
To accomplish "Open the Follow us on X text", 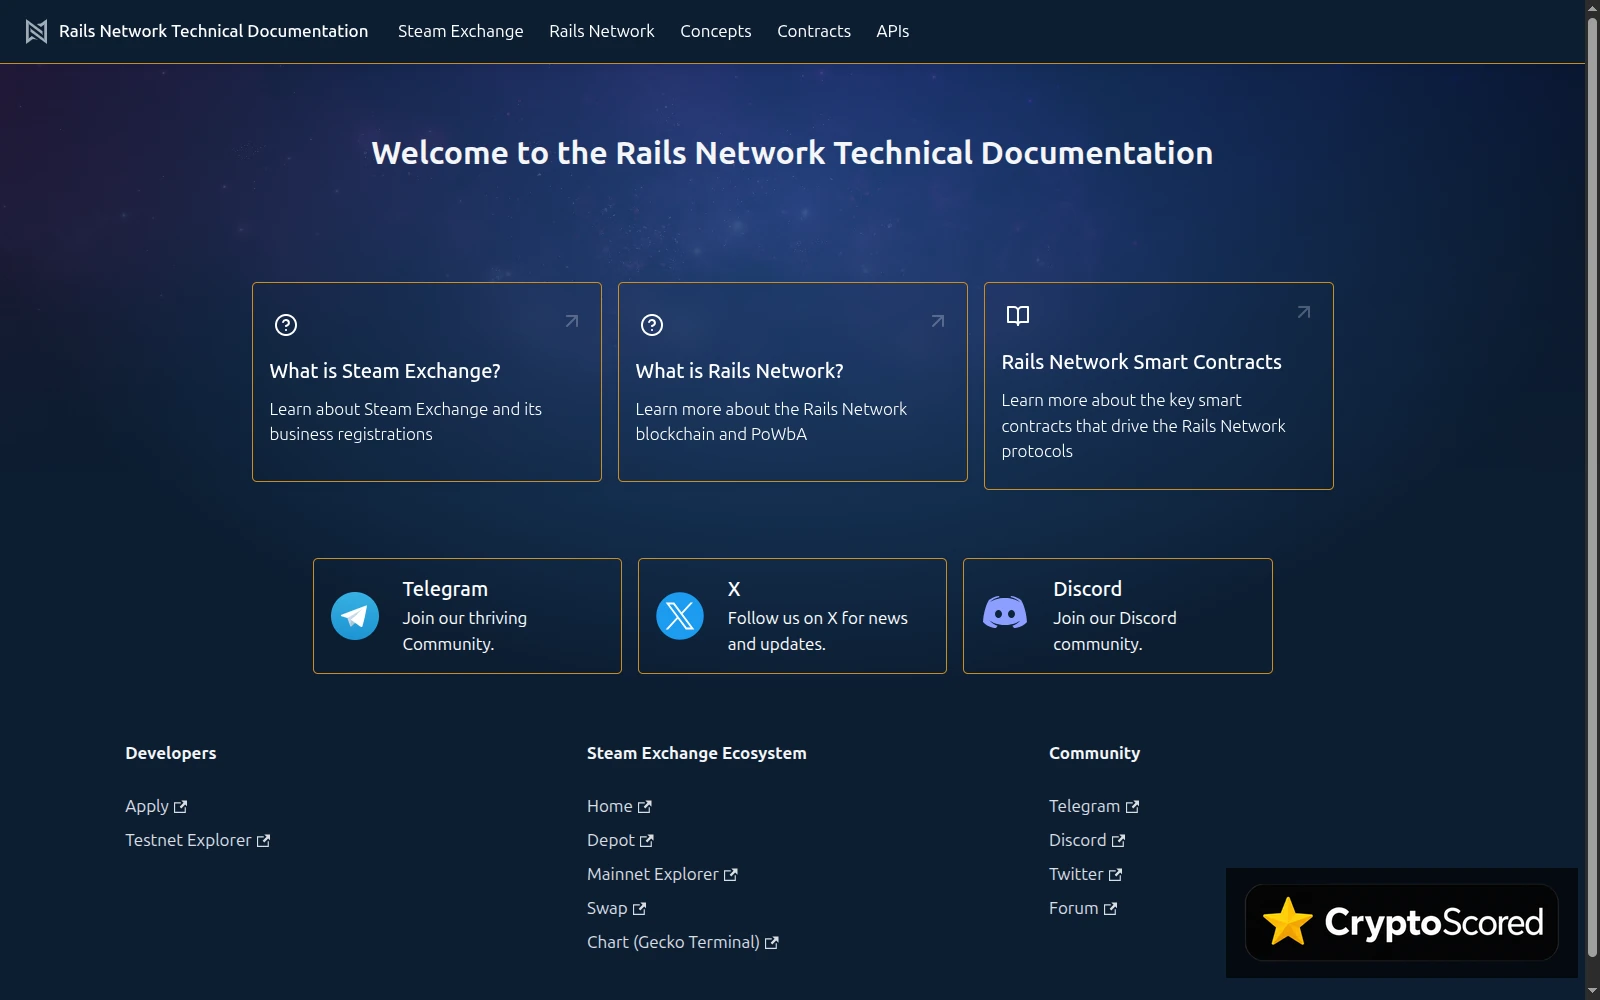I will click(x=818, y=631).
